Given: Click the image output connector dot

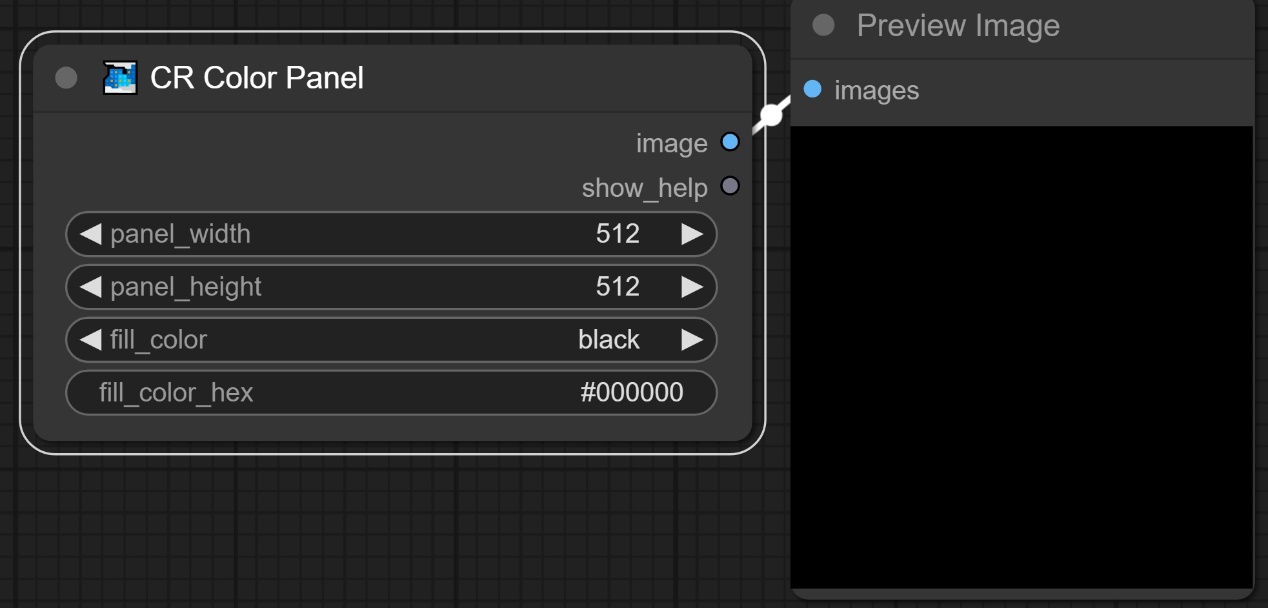Looking at the screenshot, I should (730, 143).
